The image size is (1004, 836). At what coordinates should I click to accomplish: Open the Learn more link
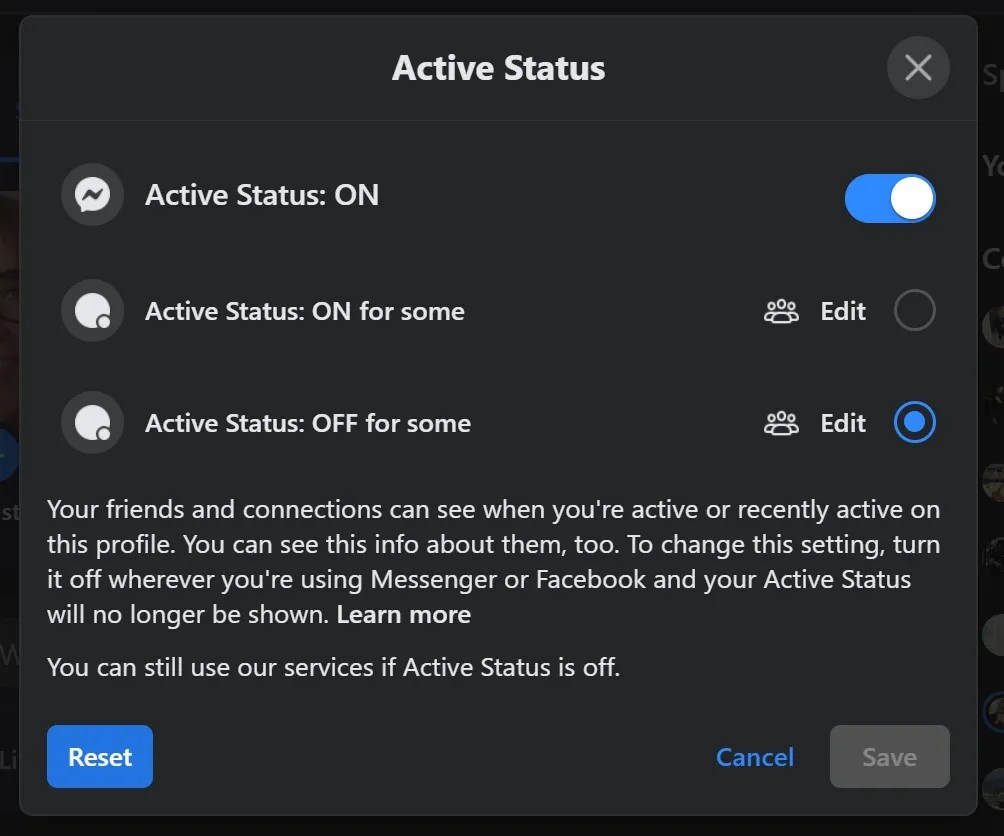click(x=403, y=614)
